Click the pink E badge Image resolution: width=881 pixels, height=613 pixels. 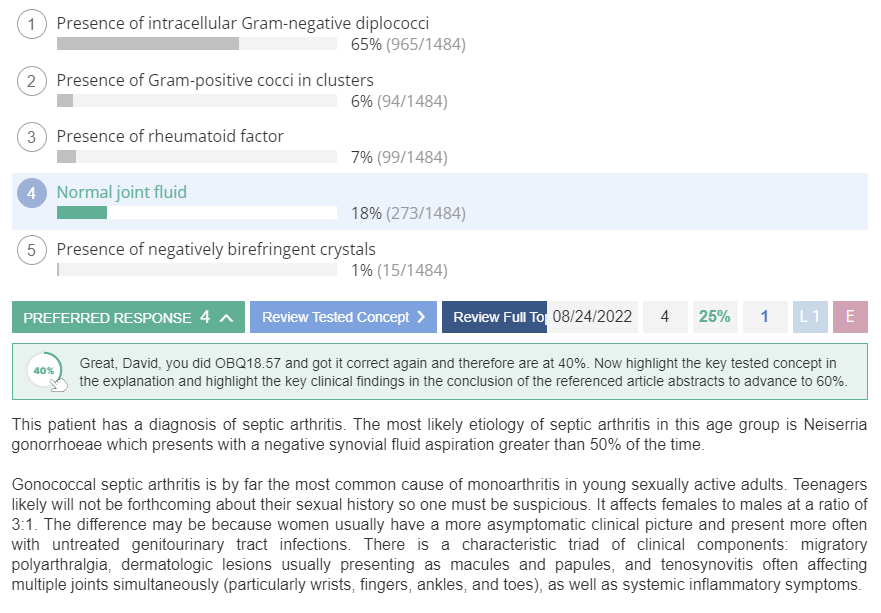850,317
